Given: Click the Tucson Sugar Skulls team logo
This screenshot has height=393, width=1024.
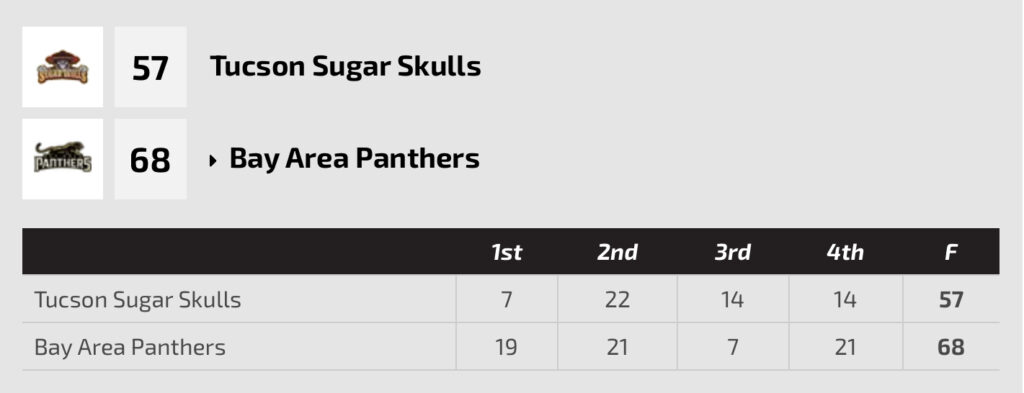Looking at the screenshot, I should point(63,67).
